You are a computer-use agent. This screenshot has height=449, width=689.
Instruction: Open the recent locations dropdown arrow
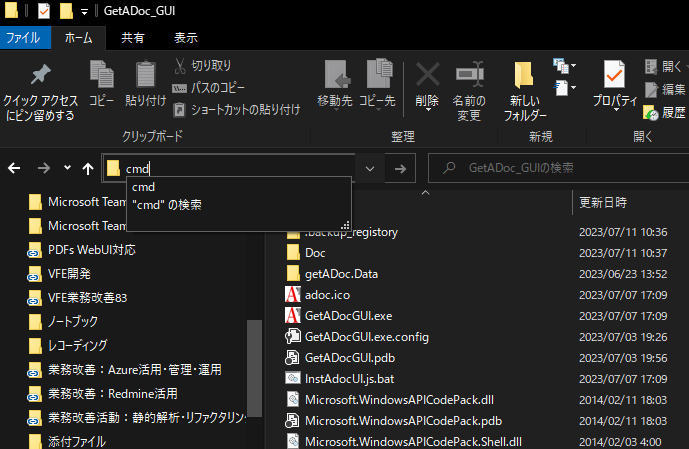coord(67,169)
